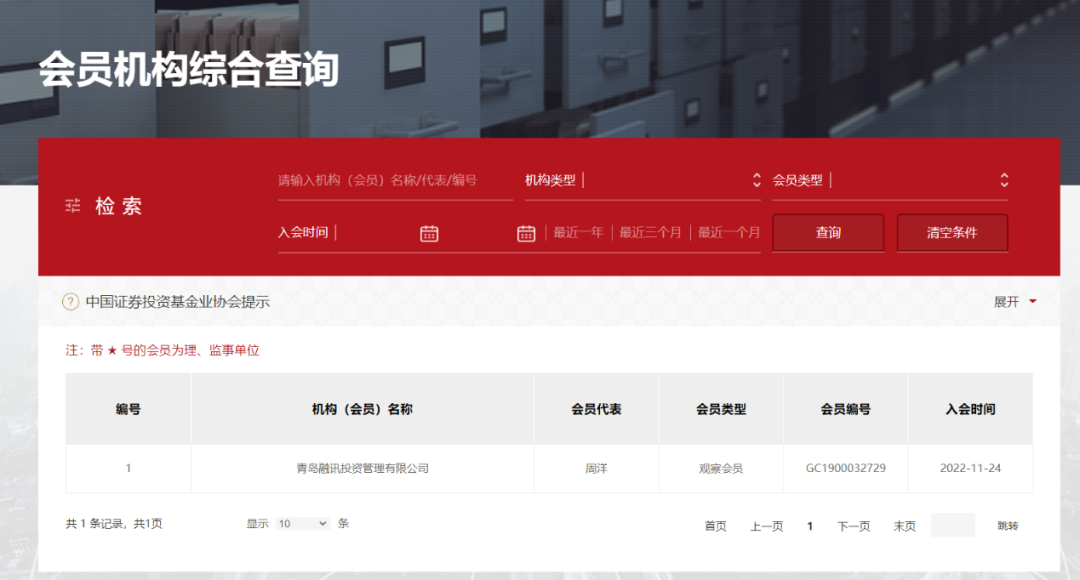Screen dimensions: 1080x580
Task: Switch to 下一页 in pagination
Action: click(x=853, y=524)
